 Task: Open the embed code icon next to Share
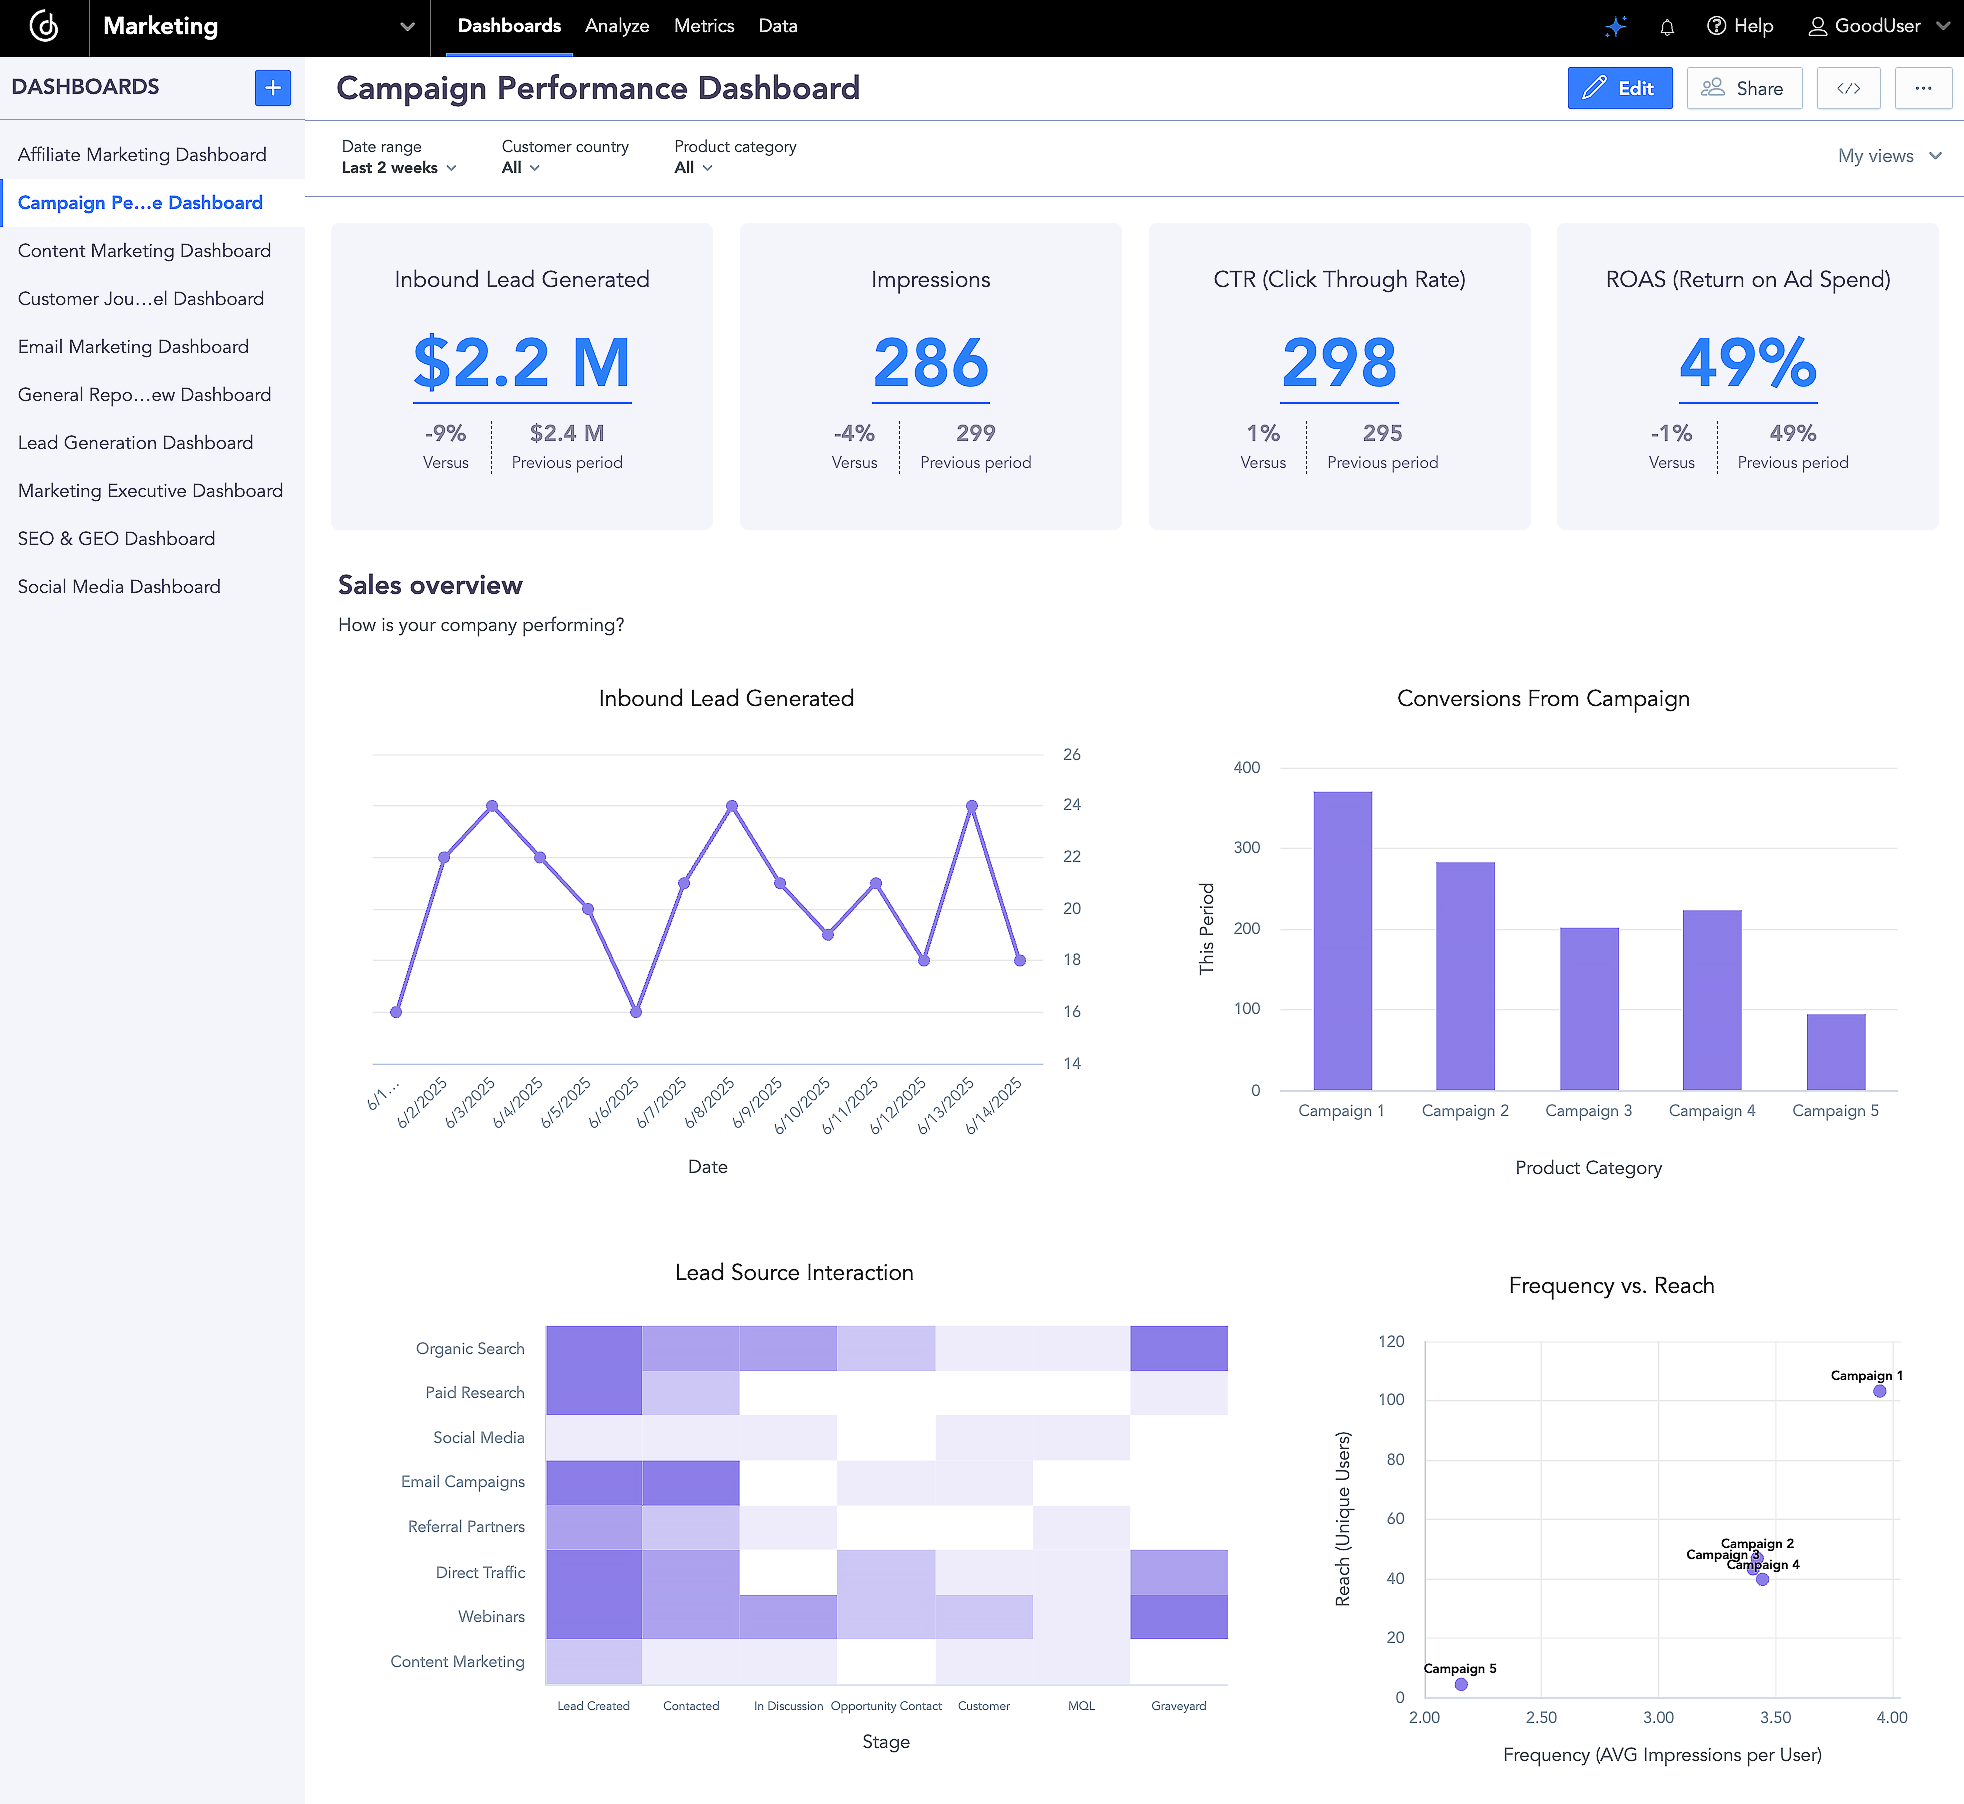tap(1848, 88)
